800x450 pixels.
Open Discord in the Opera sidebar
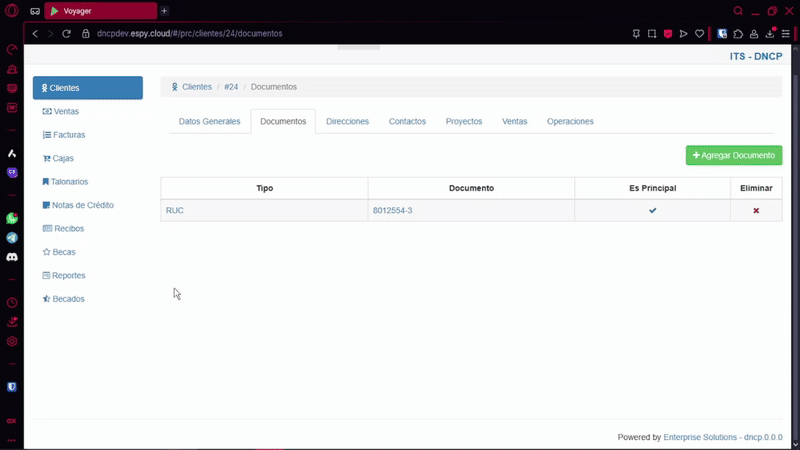click(x=12, y=257)
